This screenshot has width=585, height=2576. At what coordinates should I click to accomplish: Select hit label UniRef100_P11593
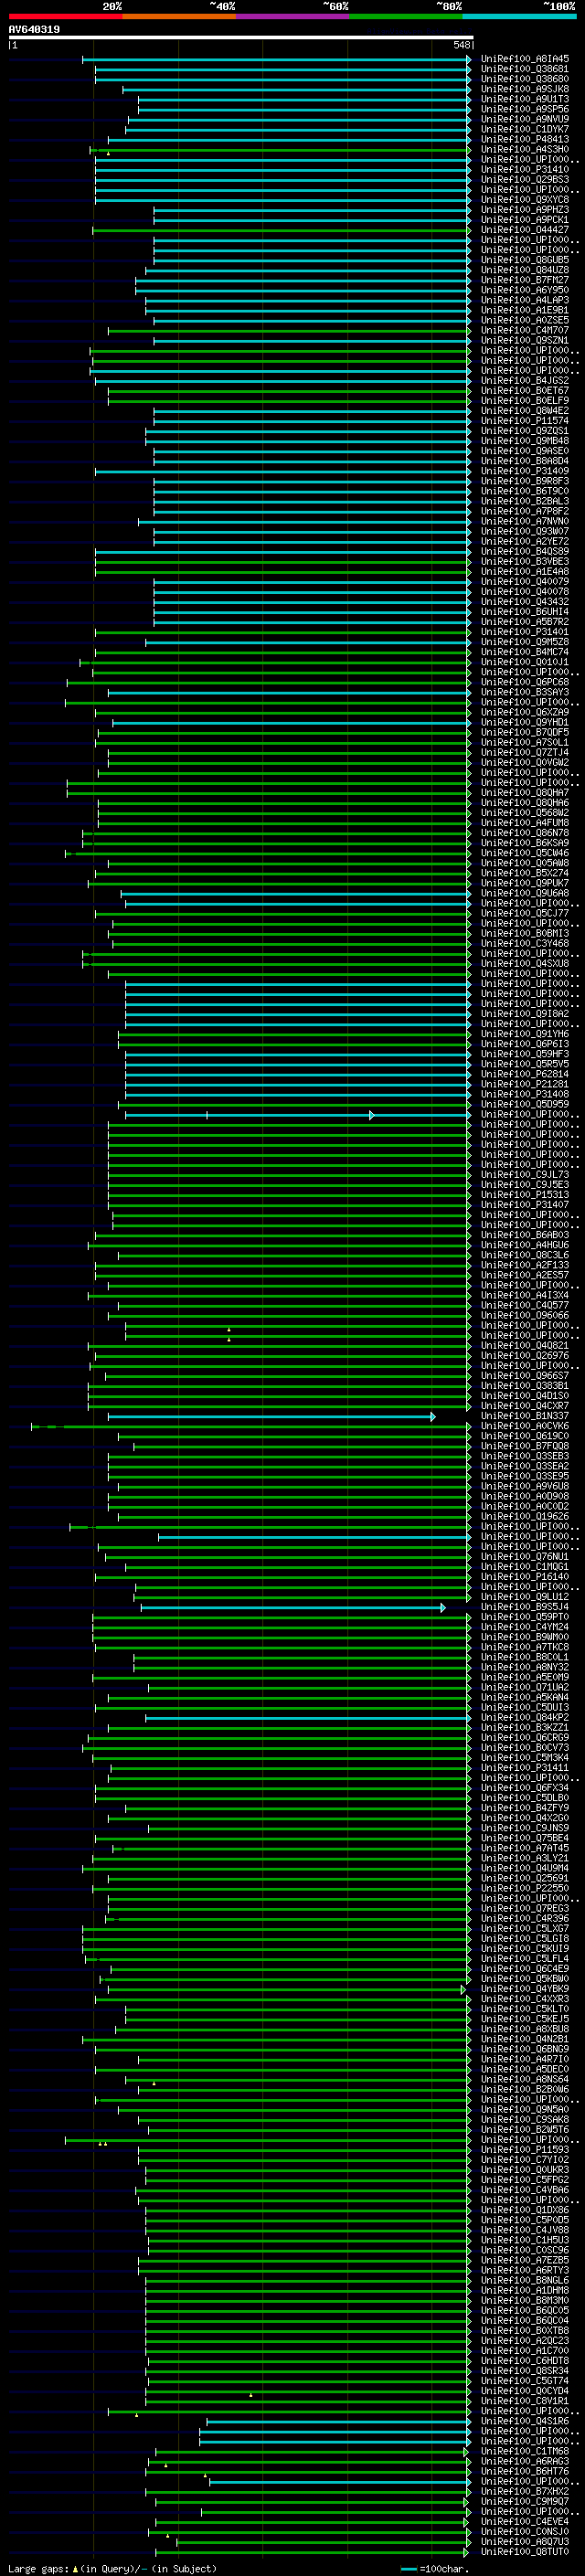[525, 2149]
